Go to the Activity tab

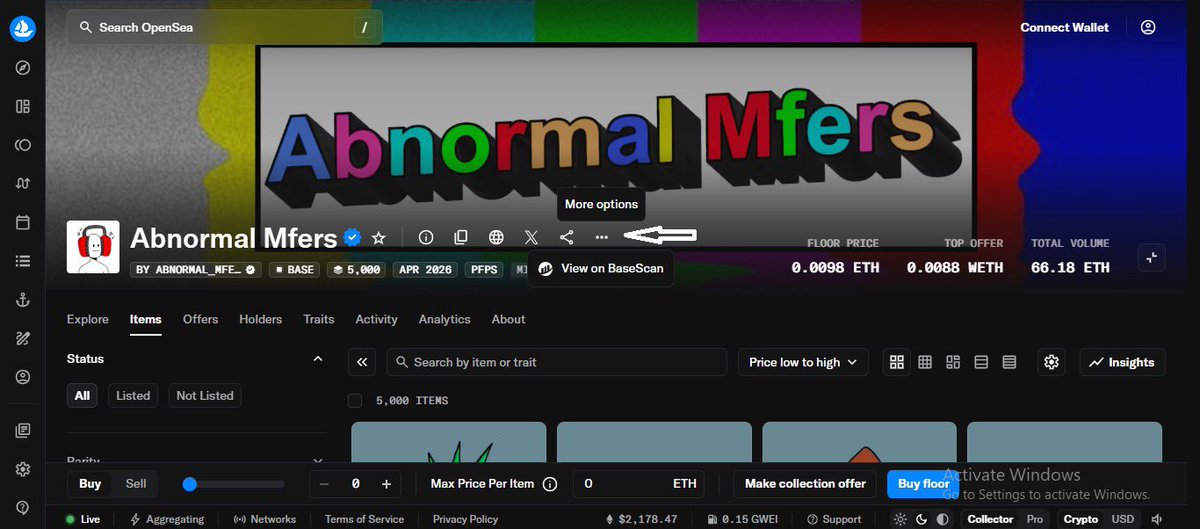point(376,319)
